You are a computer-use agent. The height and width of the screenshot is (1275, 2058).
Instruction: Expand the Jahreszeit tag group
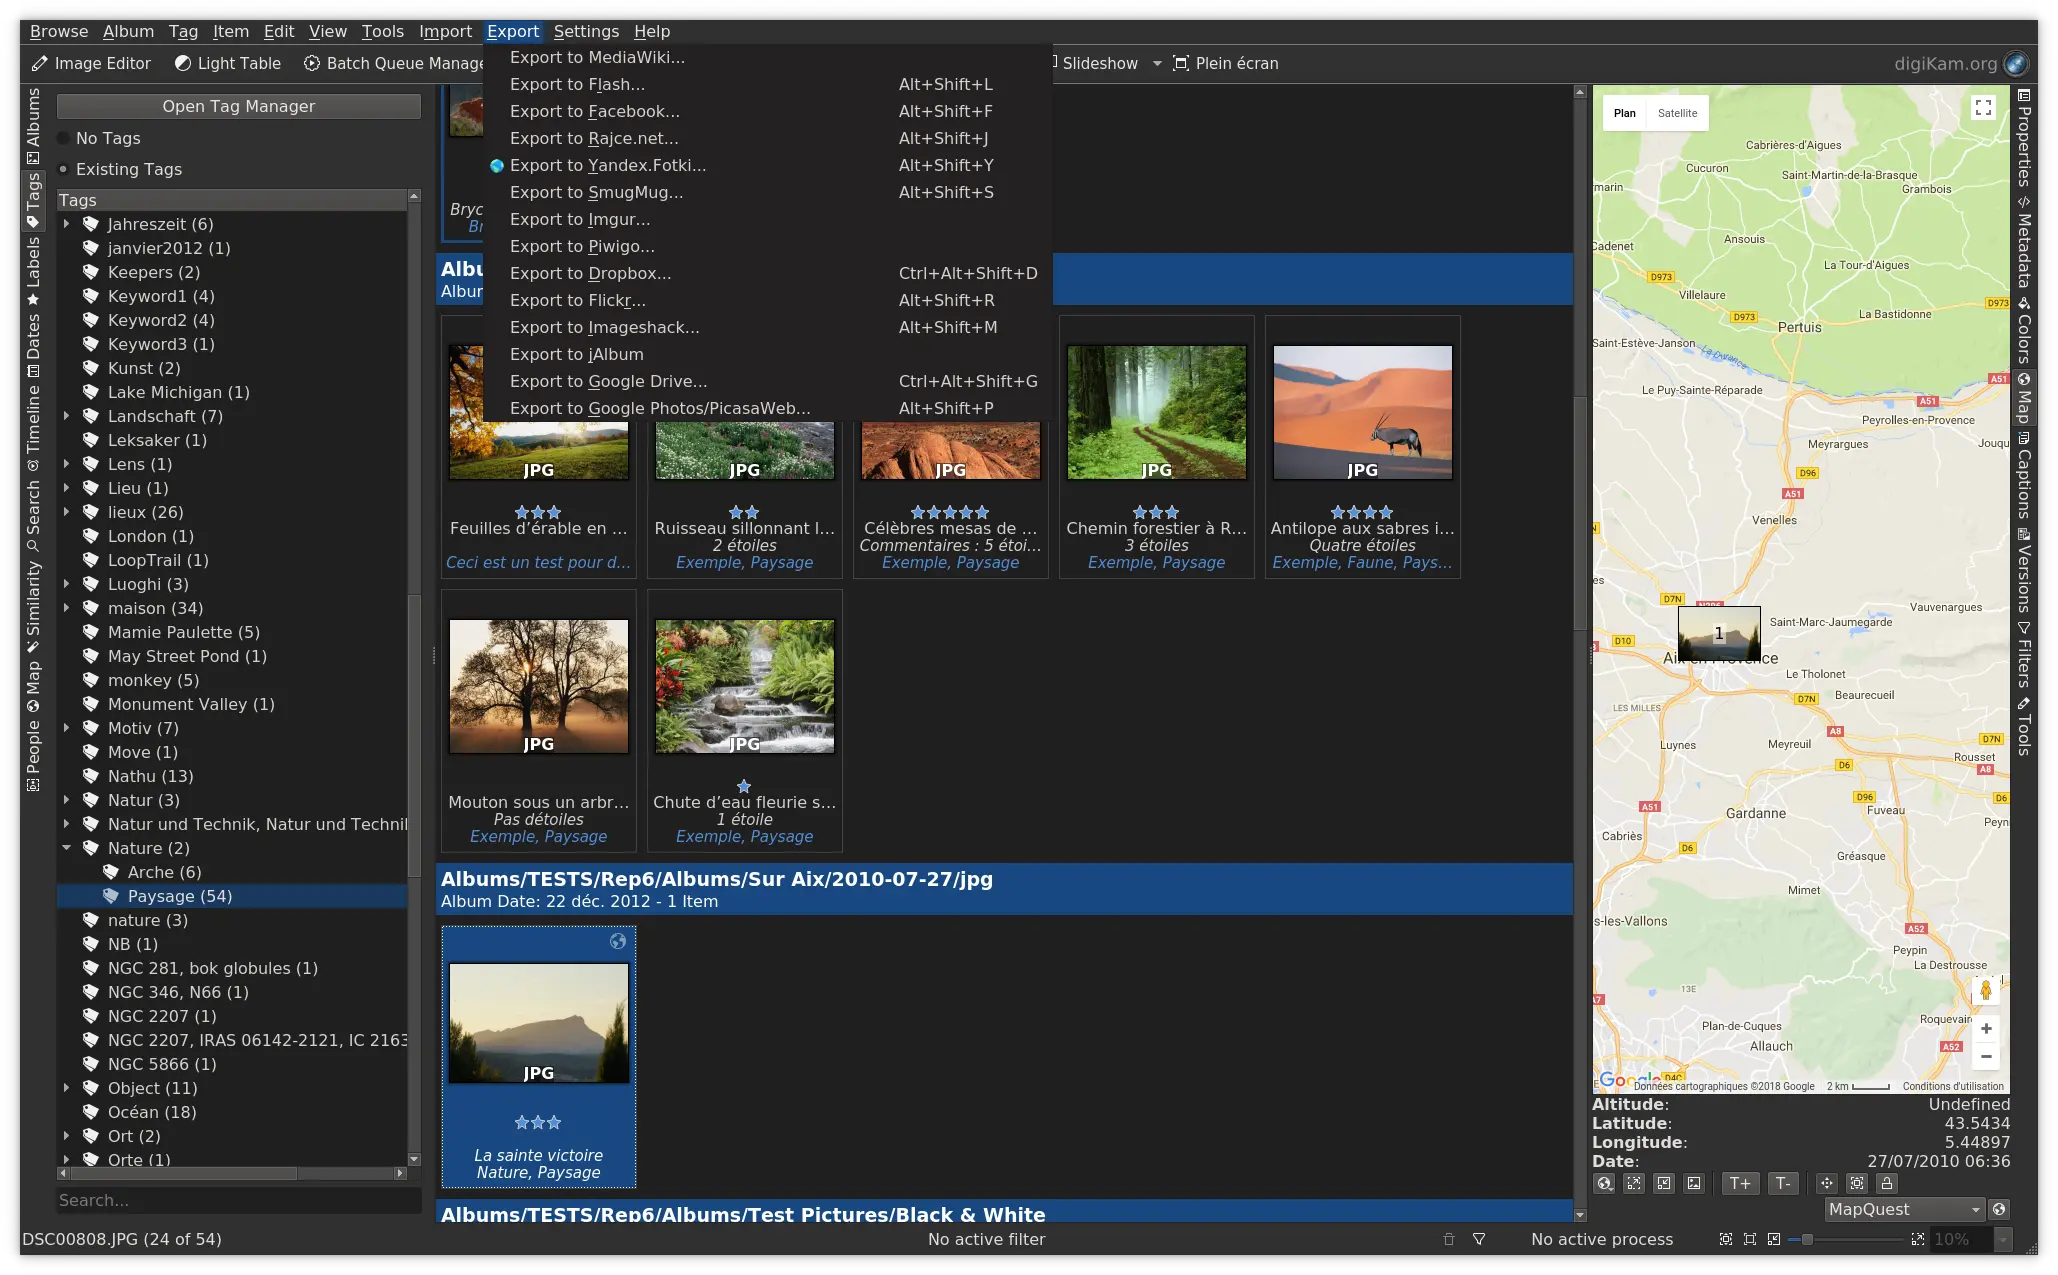[x=65, y=224]
